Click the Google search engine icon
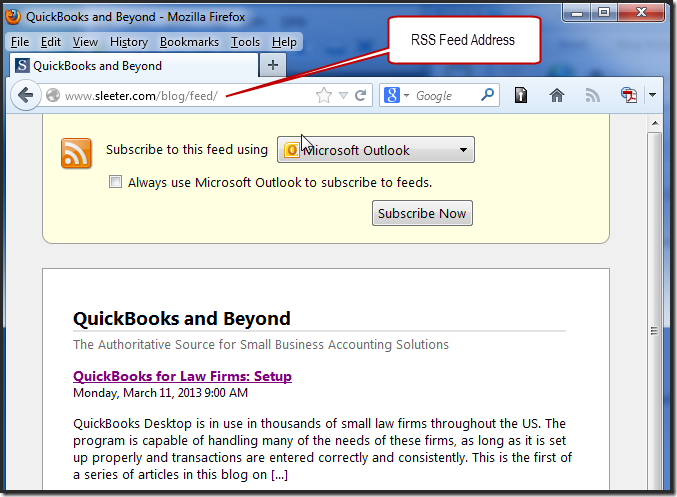 (392, 95)
